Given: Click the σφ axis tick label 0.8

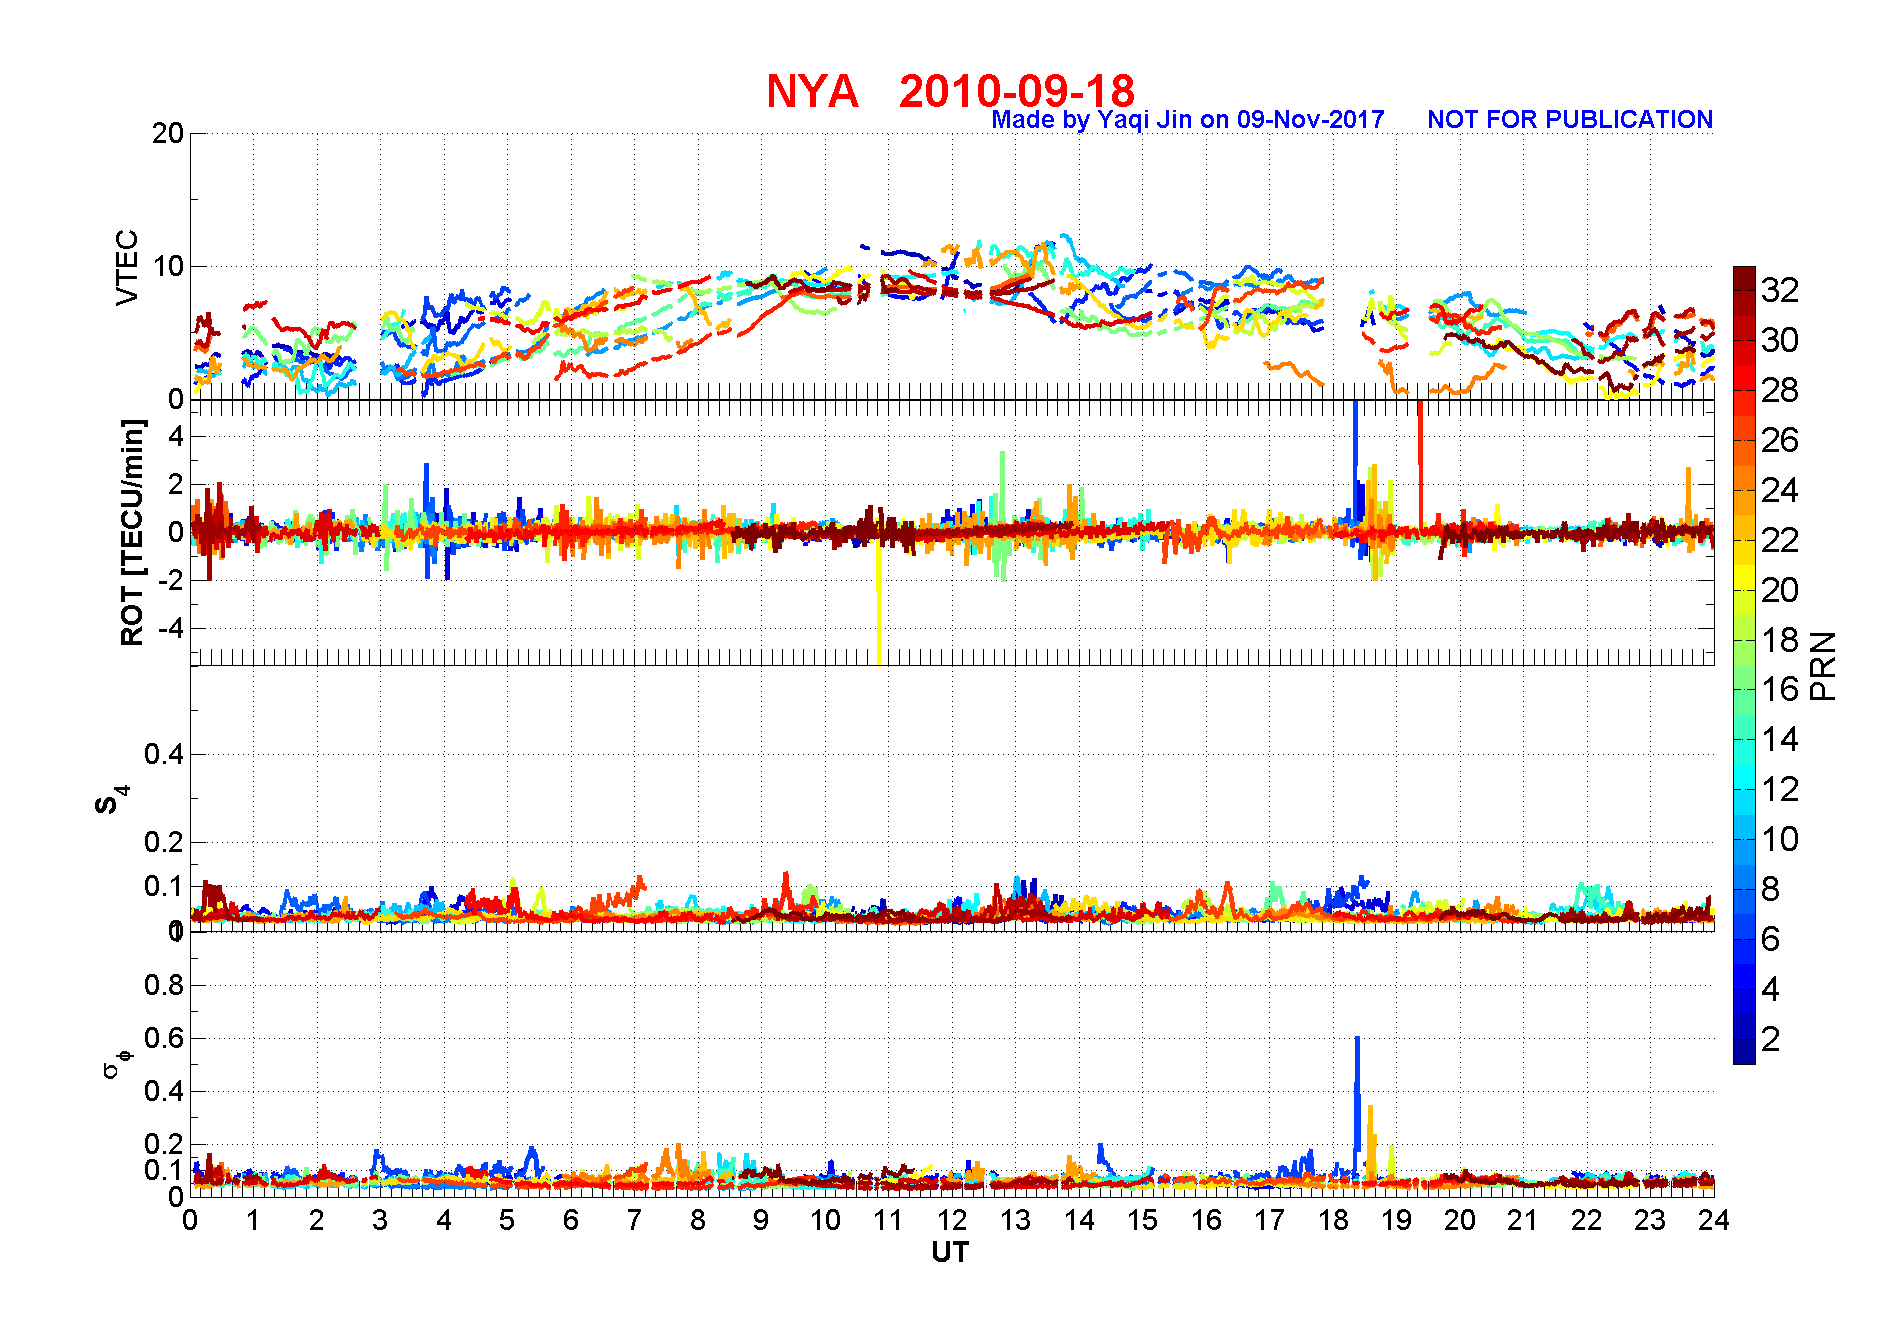Looking at the screenshot, I should point(164,985).
